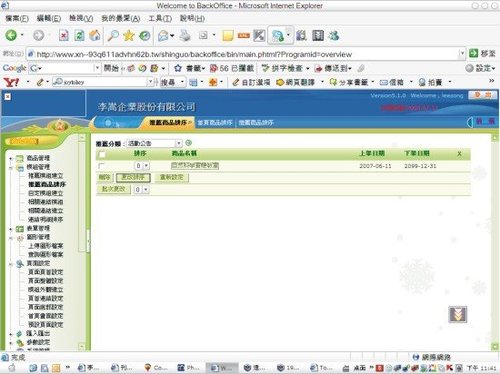Click the 2099-12-31 date cell
The image size is (500, 374).
point(420,166)
